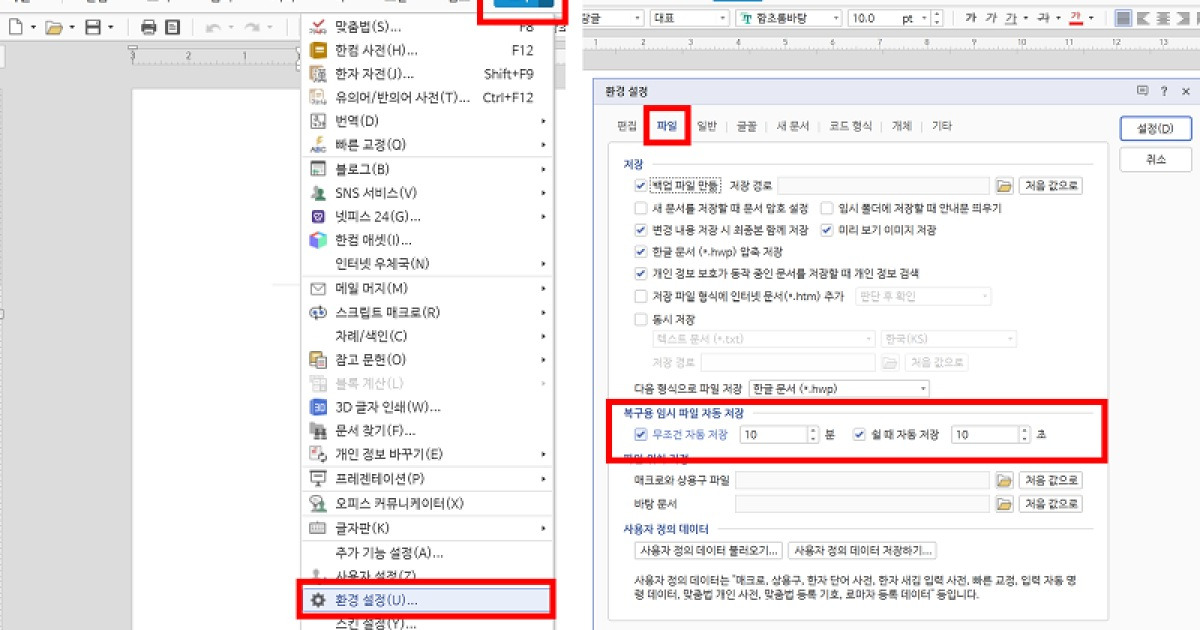Click the 설정(D) button
1200x630 pixels.
1156,129
